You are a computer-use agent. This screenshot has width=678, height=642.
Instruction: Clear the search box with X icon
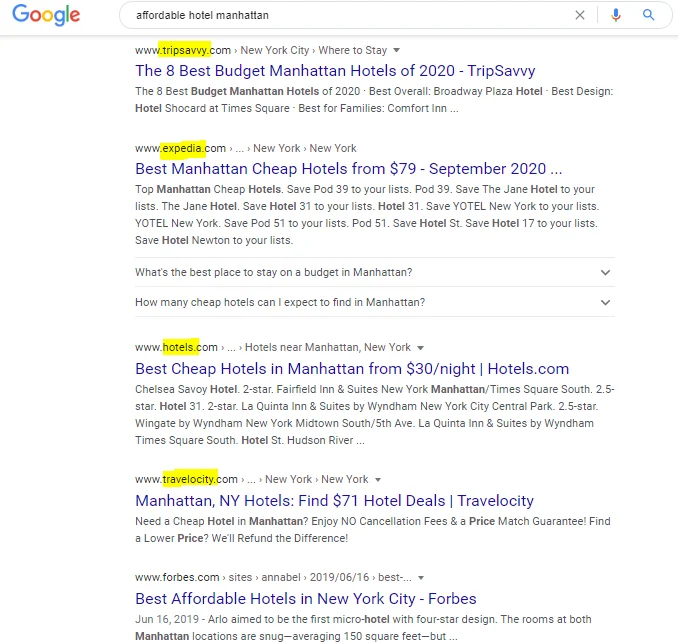pos(580,15)
